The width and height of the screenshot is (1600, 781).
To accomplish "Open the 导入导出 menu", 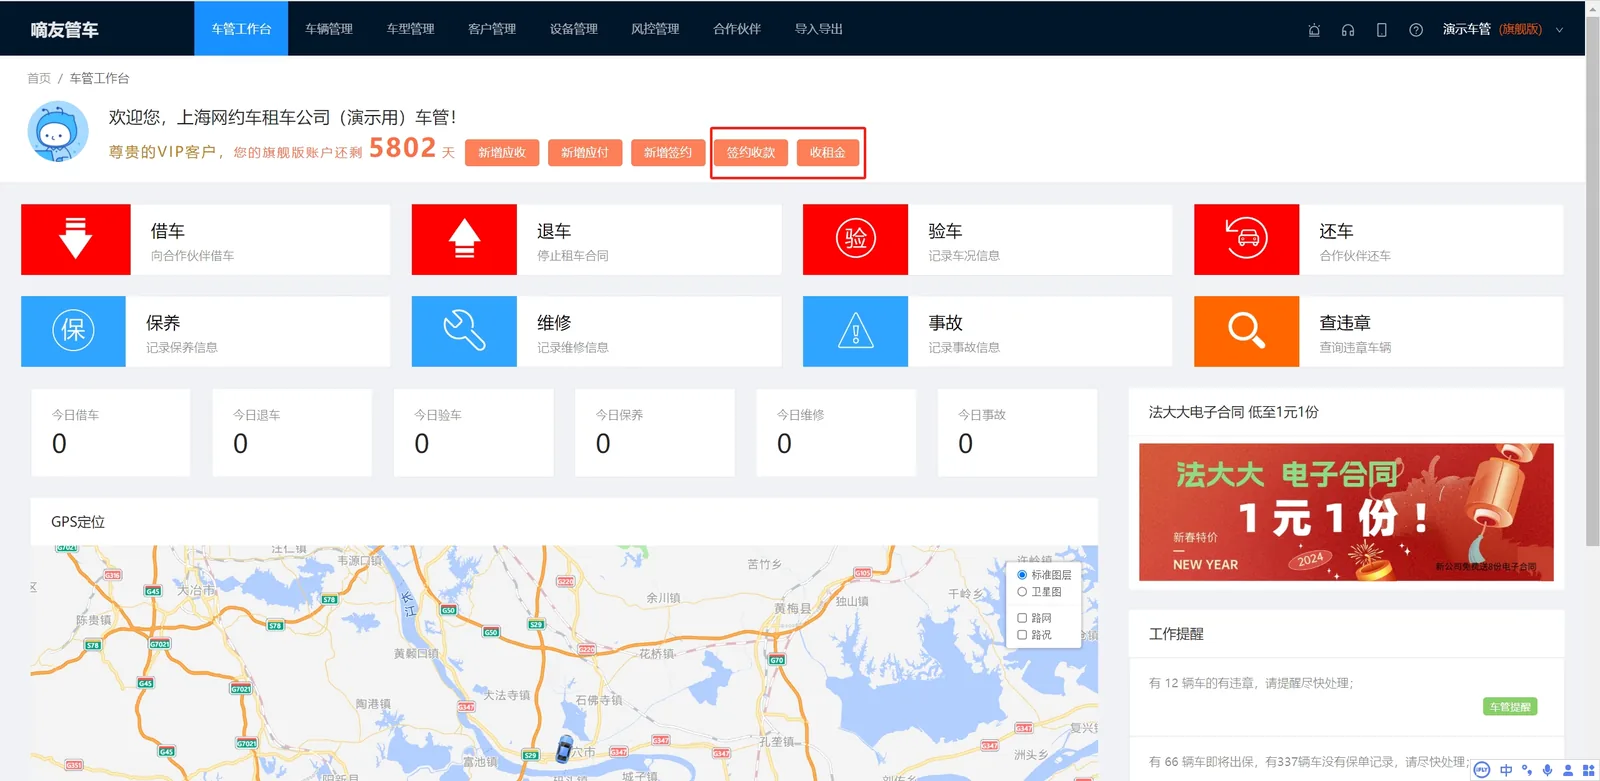I will click(819, 29).
